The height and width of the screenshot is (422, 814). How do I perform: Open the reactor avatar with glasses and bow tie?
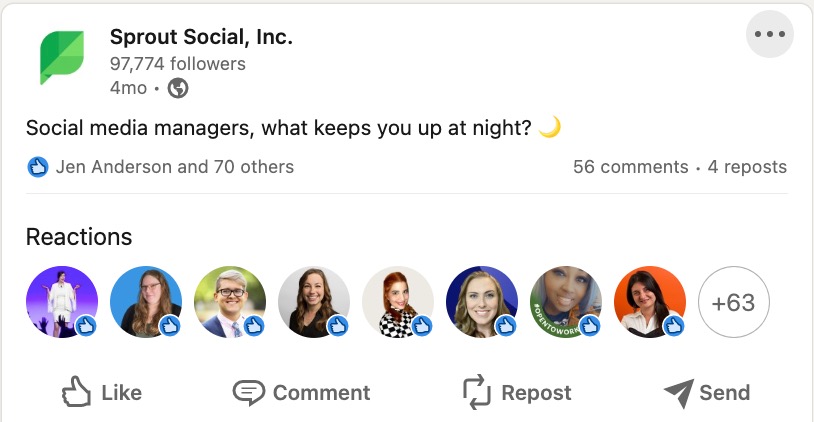pyautogui.click(x=229, y=302)
